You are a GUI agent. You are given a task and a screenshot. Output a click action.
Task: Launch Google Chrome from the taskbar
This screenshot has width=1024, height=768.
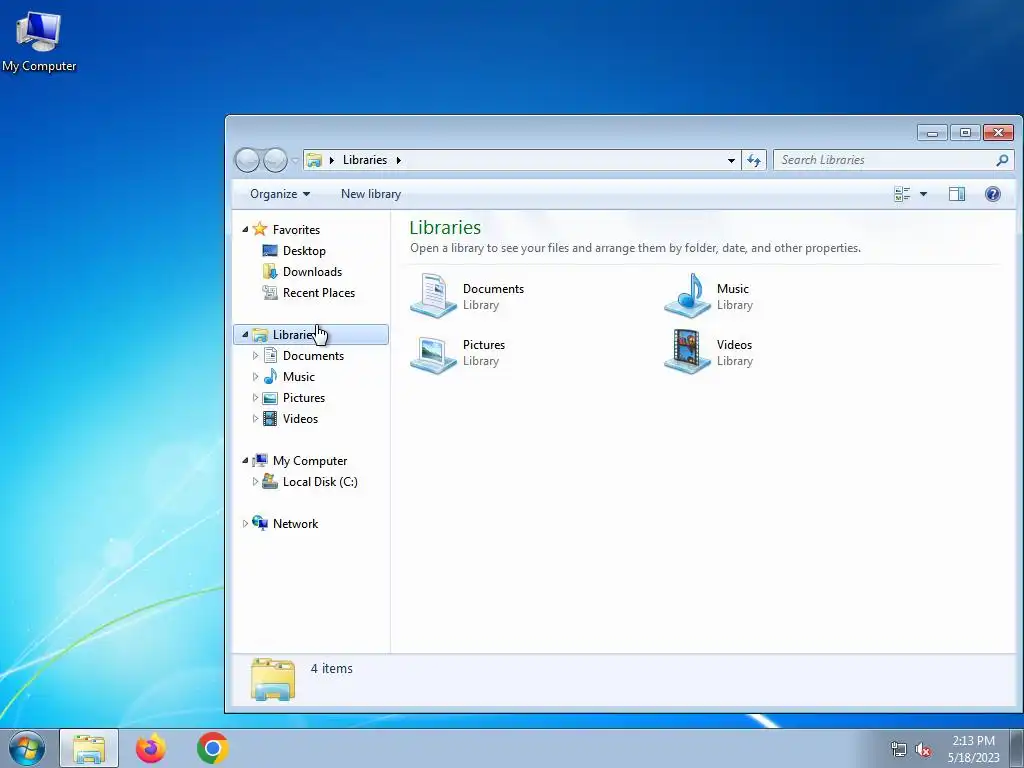click(212, 748)
